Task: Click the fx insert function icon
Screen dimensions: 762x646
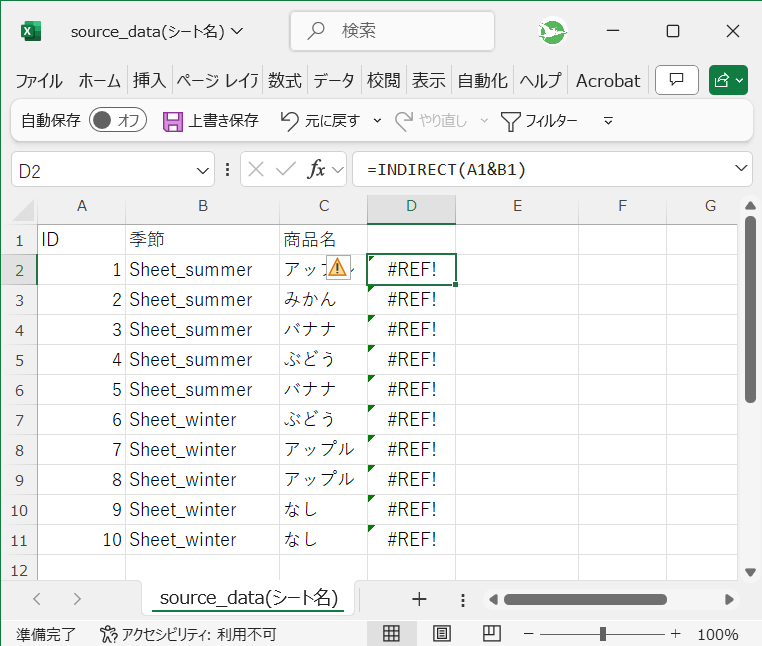Action: point(316,169)
